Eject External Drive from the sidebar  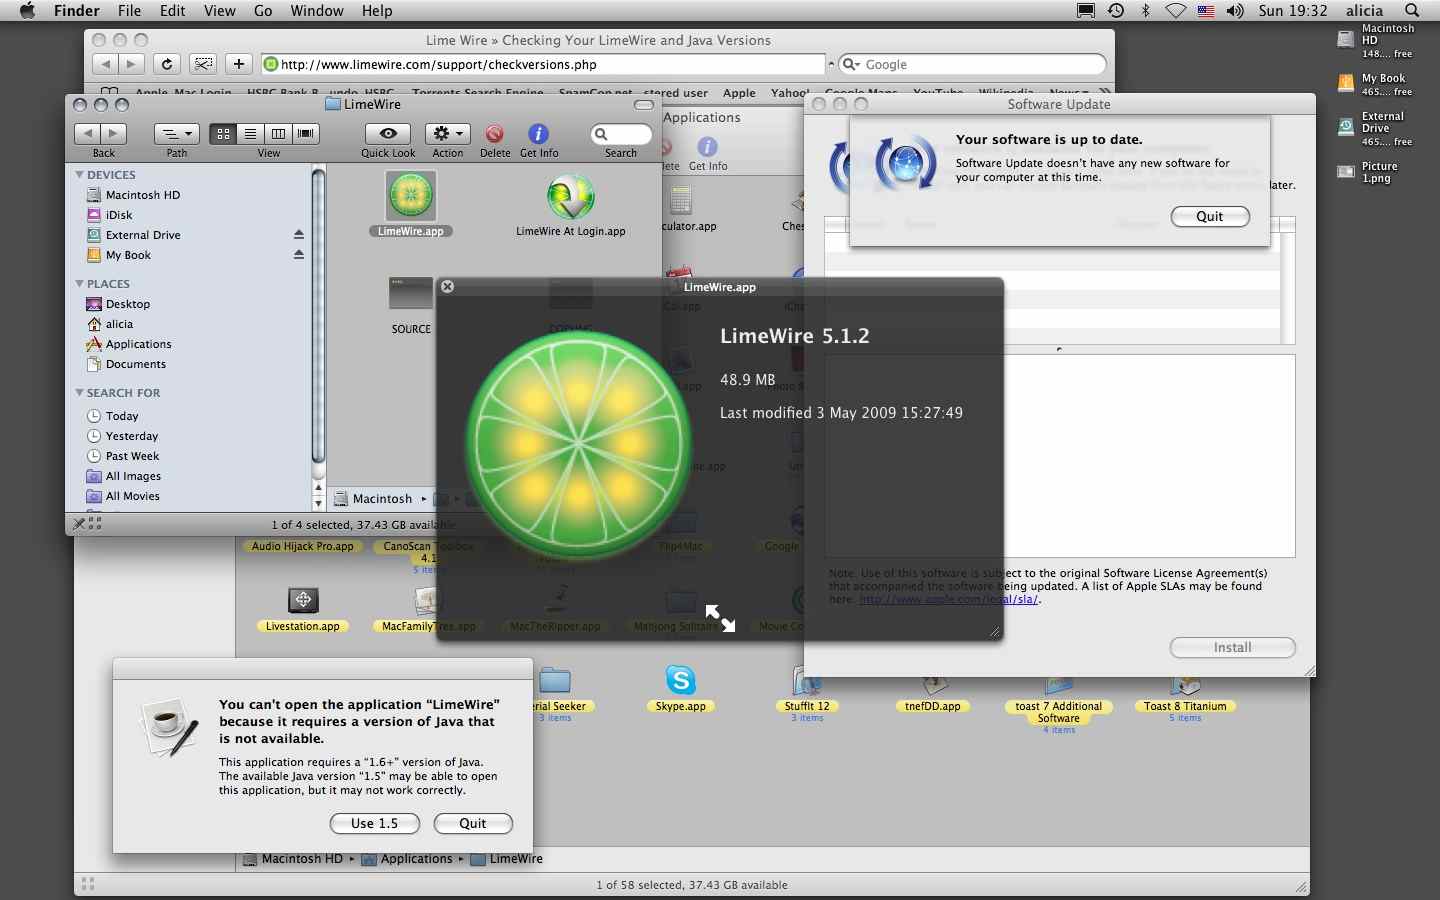[298, 235]
